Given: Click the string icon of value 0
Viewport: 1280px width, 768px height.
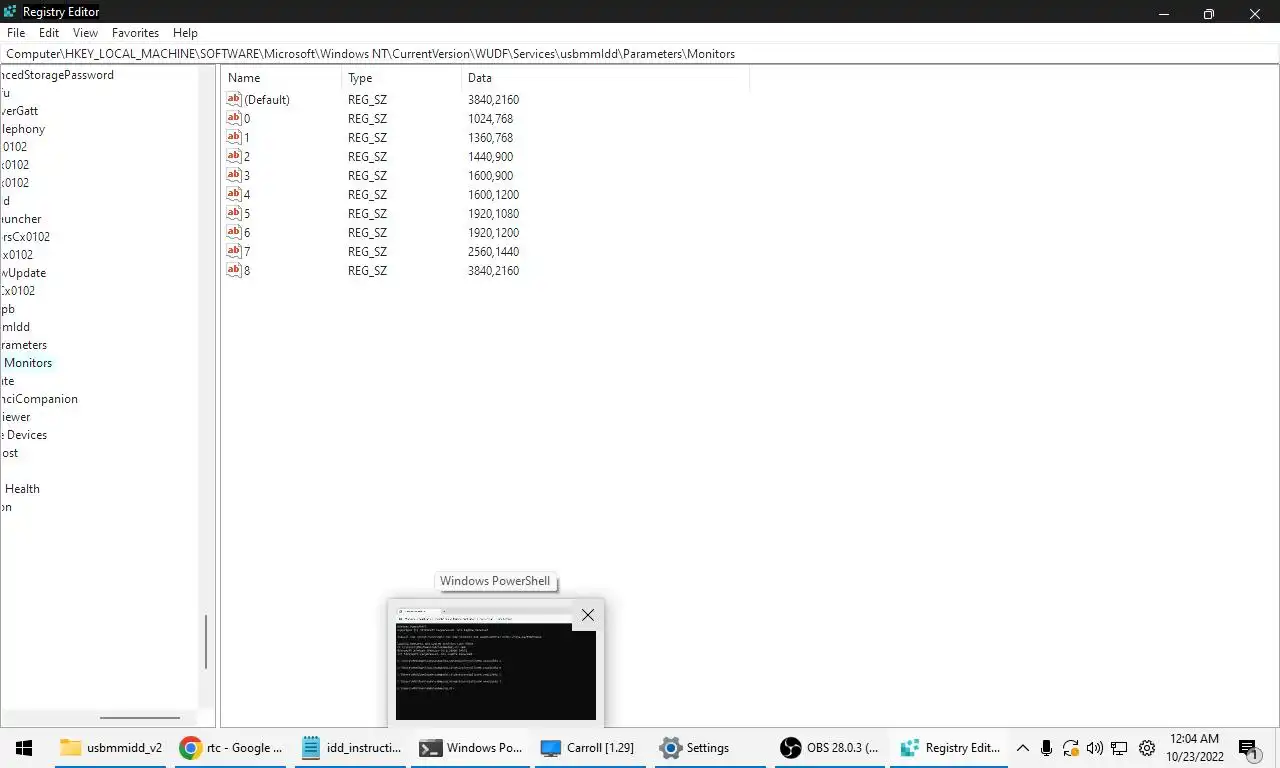Looking at the screenshot, I should pos(234,118).
